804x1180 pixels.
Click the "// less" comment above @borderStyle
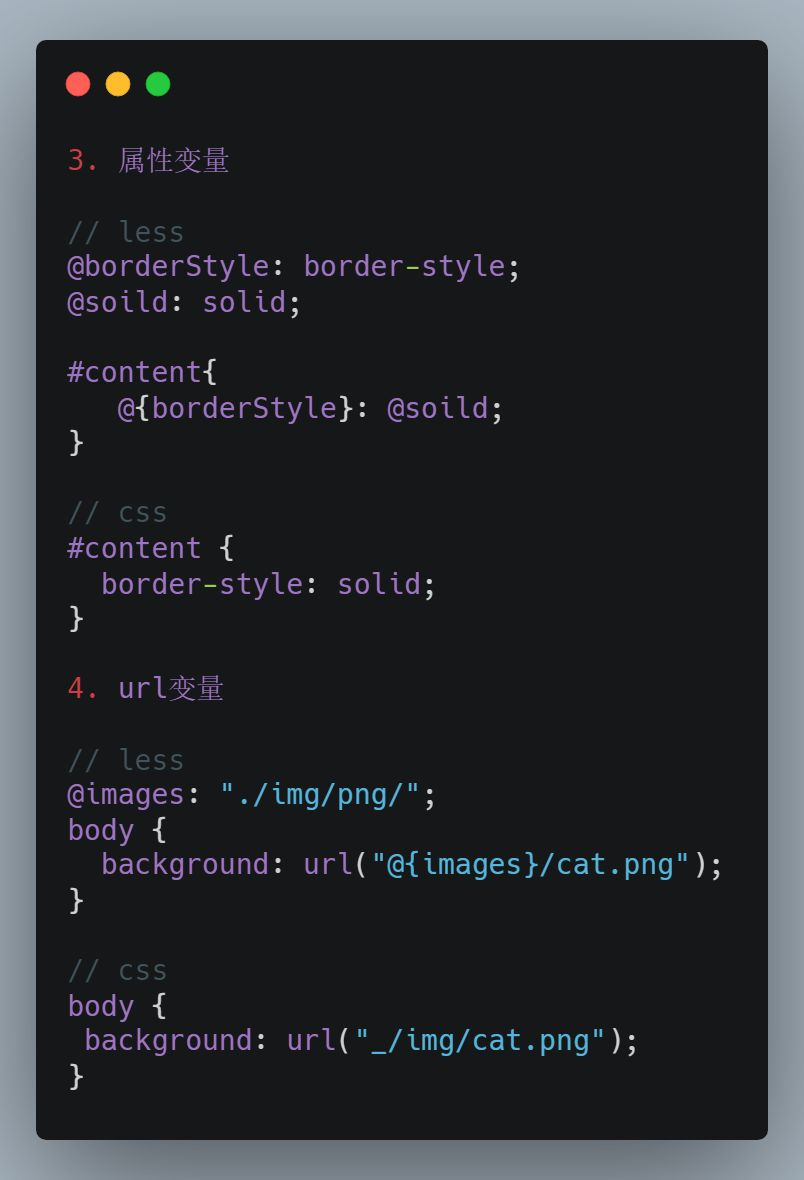coord(126,232)
